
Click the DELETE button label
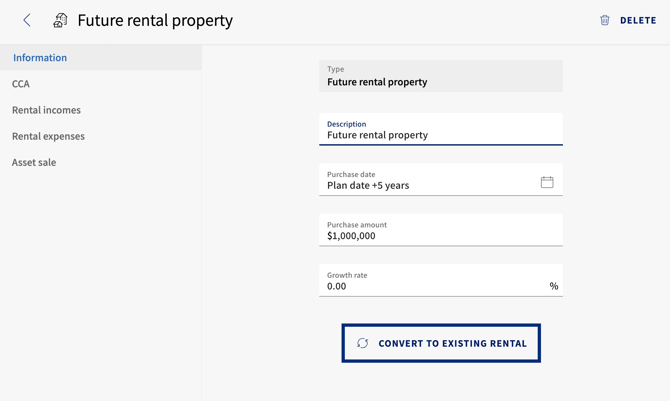(638, 21)
